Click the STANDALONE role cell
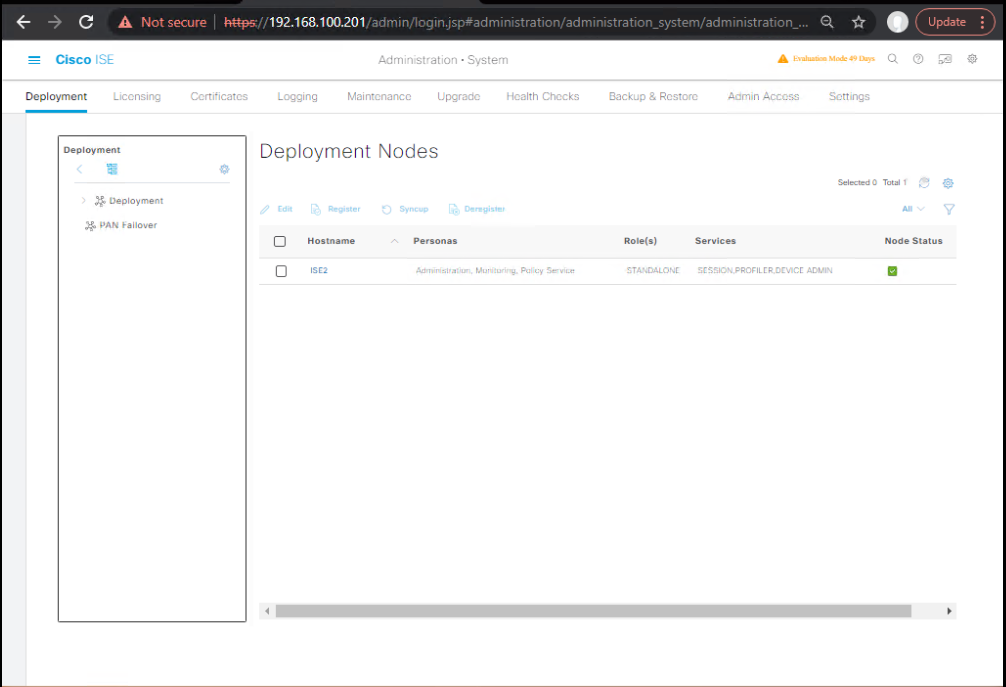The image size is (1006, 687). 653,271
